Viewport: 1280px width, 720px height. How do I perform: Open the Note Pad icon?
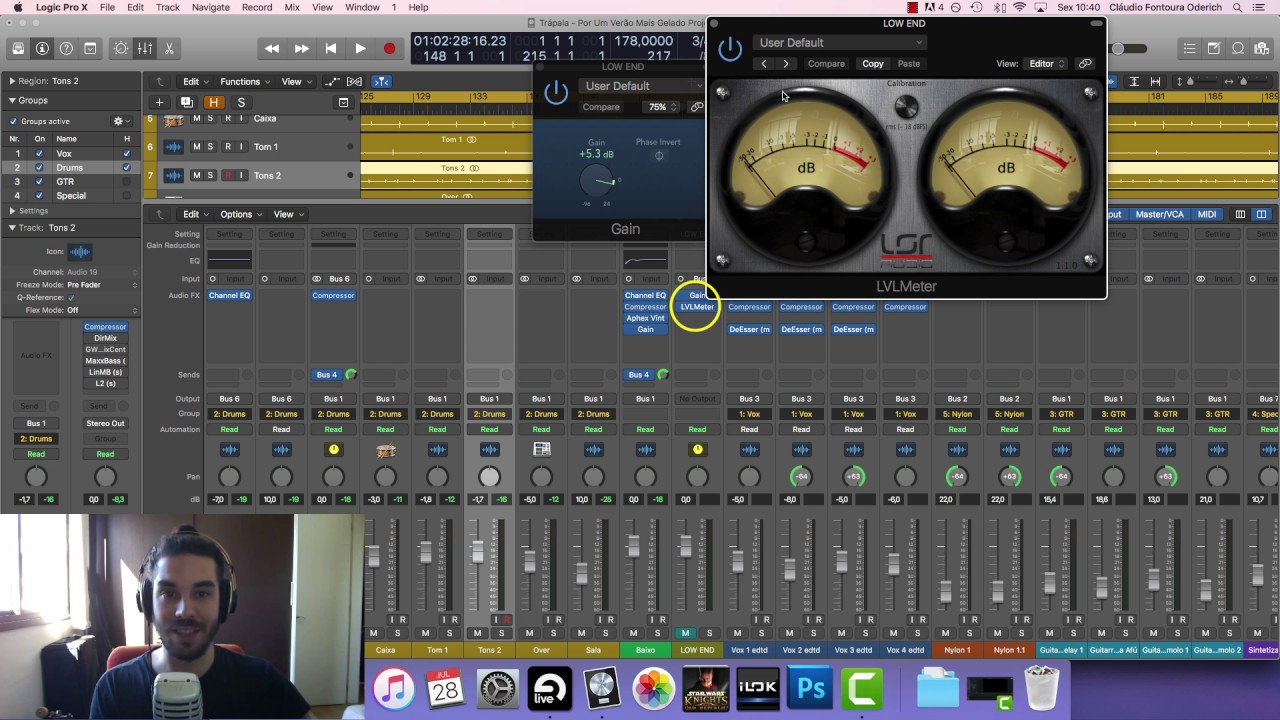click(1213, 48)
